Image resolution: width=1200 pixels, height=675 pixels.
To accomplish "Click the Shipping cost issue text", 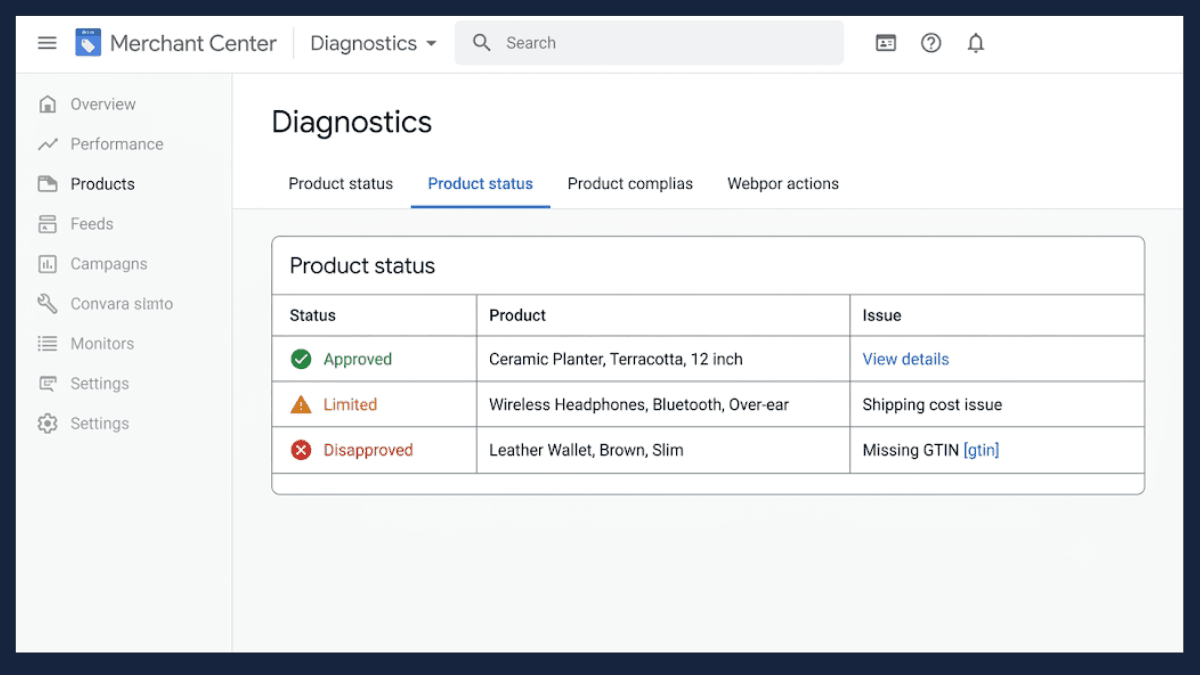I will [x=932, y=404].
